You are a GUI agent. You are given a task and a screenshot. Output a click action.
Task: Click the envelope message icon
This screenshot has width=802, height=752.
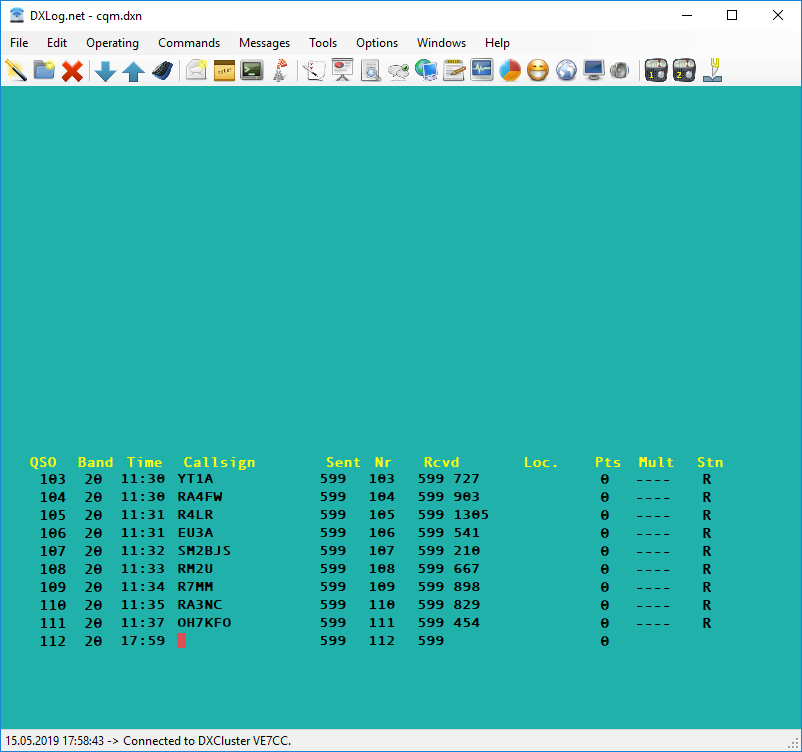[196, 70]
